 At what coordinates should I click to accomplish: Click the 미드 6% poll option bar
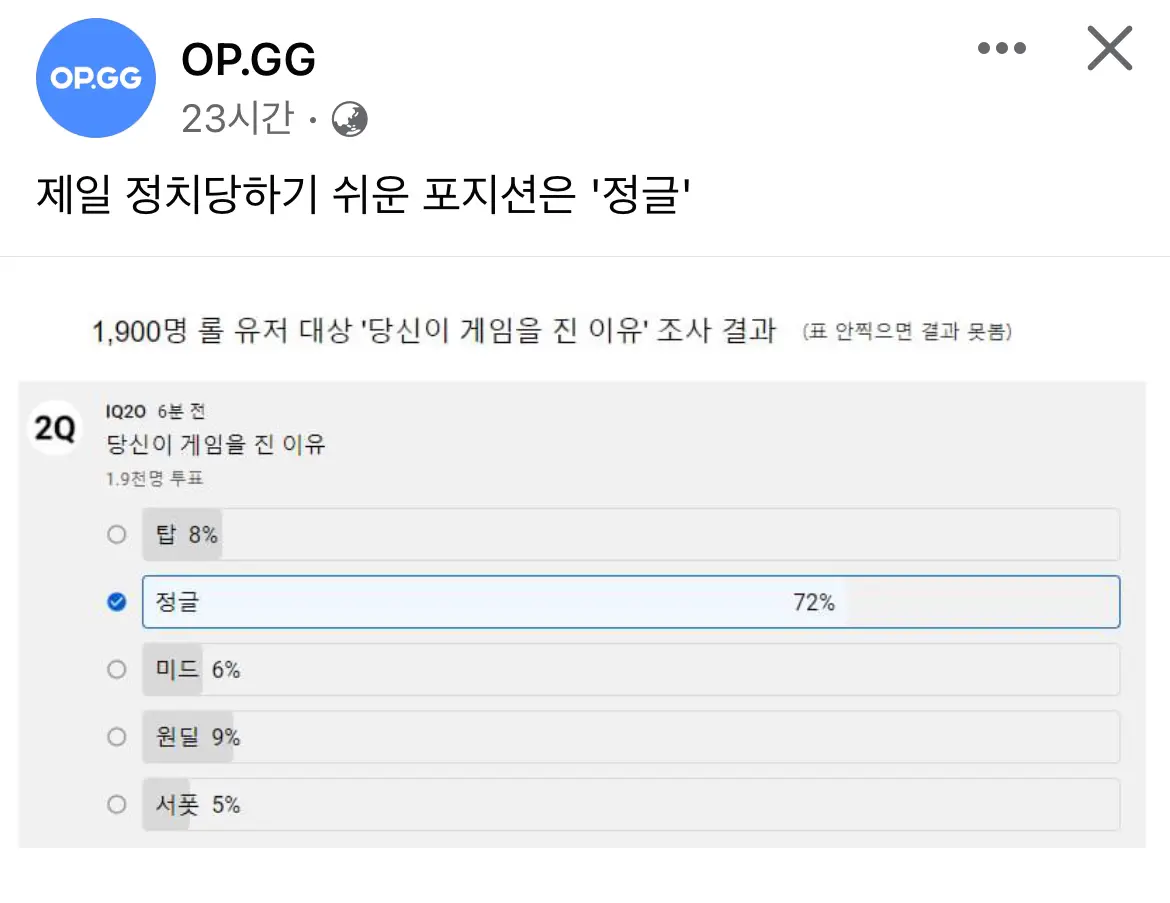click(x=631, y=669)
